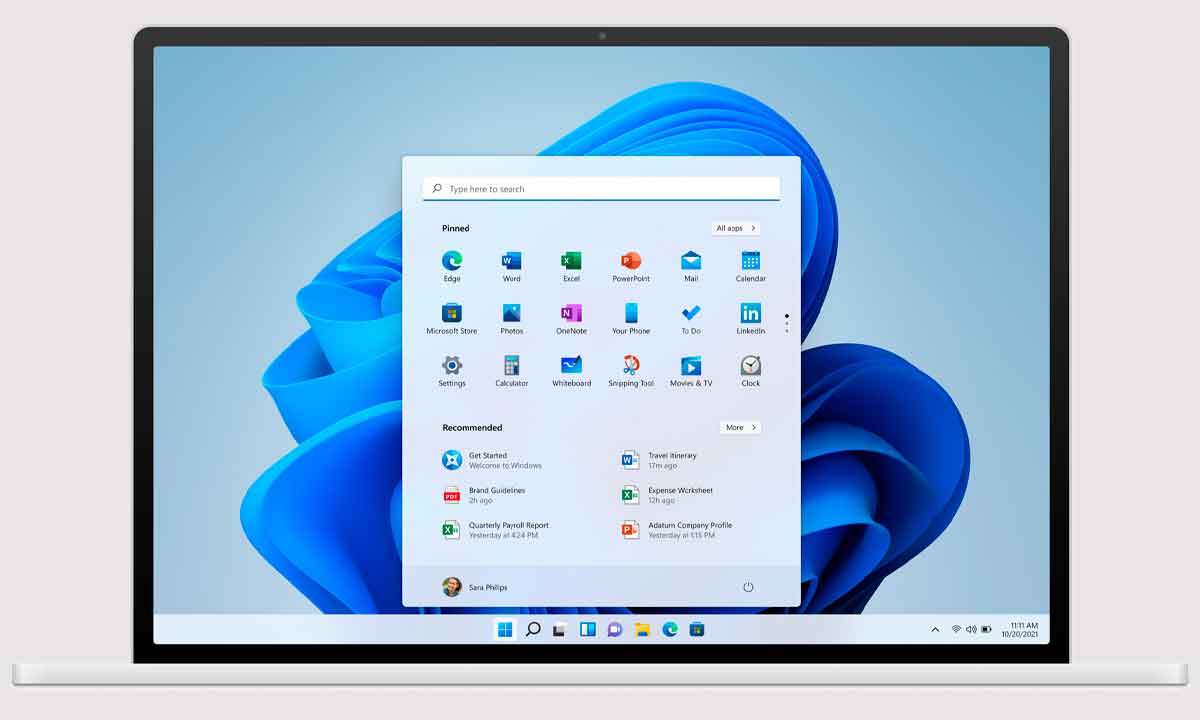Launch the Snipping Tool
1200x720 pixels.
pyautogui.click(x=631, y=368)
